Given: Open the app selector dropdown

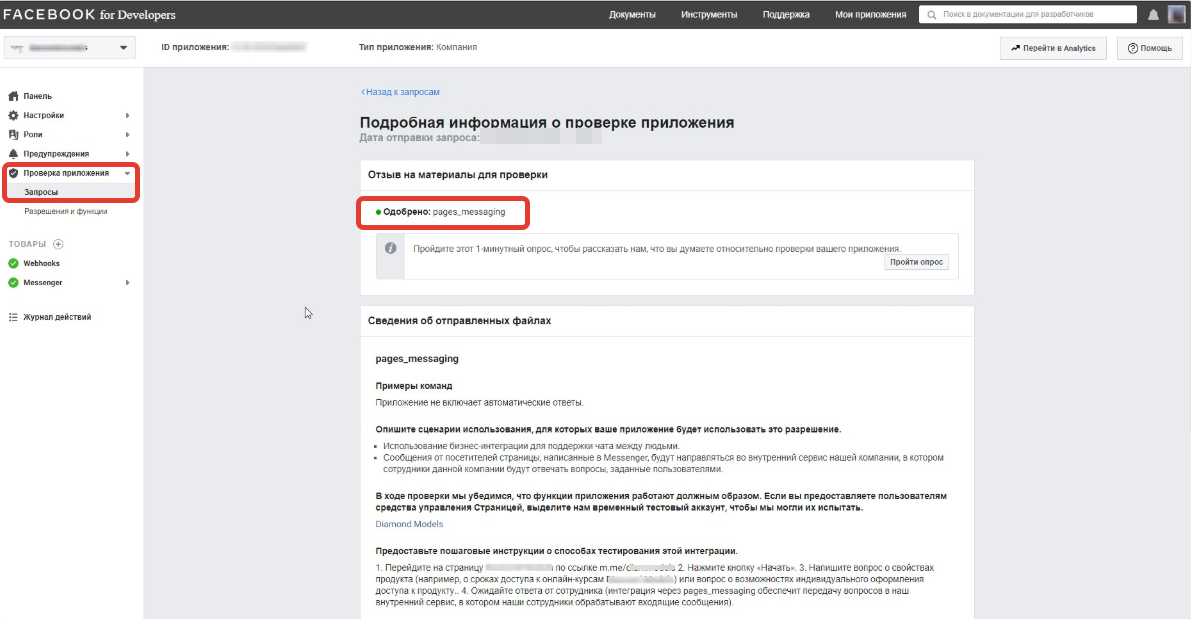Looking at the screenshot, I should click(70, 48).
